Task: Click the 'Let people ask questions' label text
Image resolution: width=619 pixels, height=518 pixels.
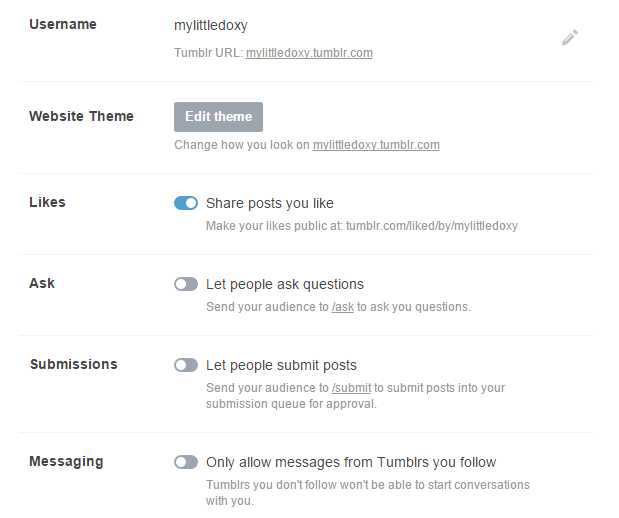Action: (x=285, y=284)
